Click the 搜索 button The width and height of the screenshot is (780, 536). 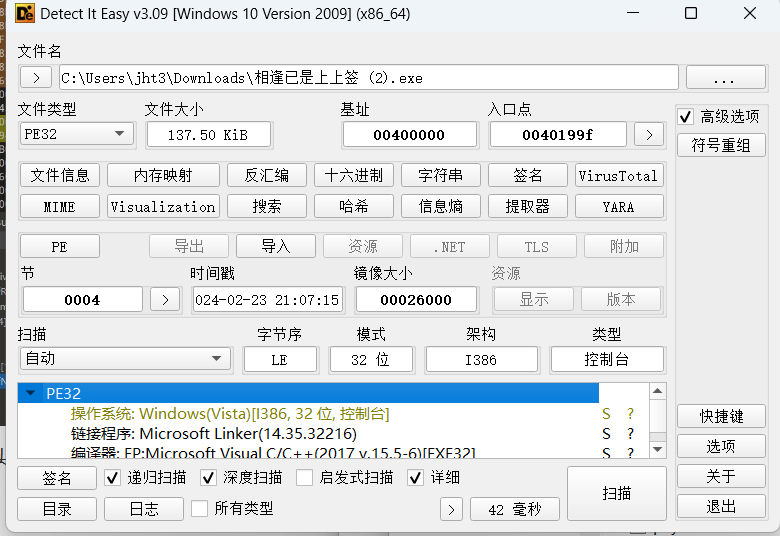coord(267,207)
